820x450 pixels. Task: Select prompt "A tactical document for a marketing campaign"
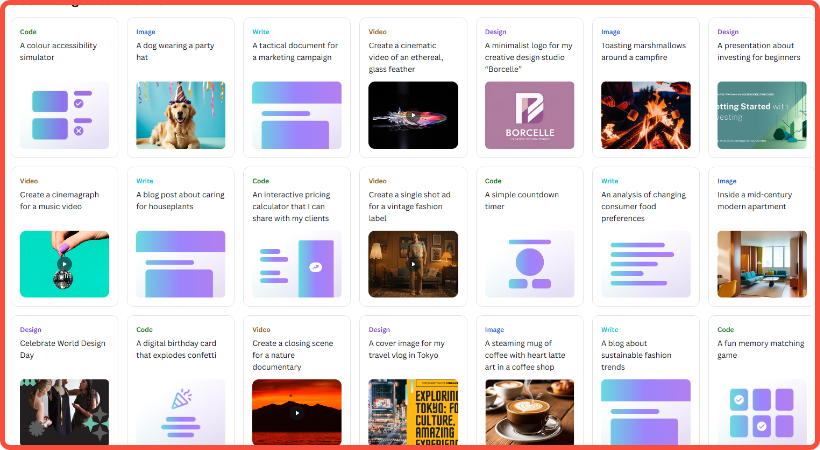tap(295, 51)
